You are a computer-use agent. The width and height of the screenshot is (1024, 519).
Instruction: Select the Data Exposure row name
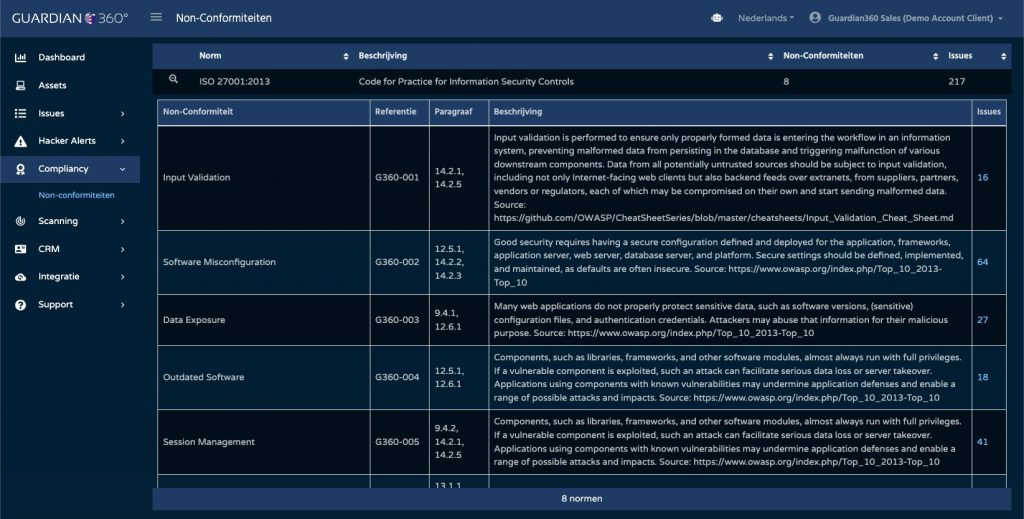pos(194,320)
